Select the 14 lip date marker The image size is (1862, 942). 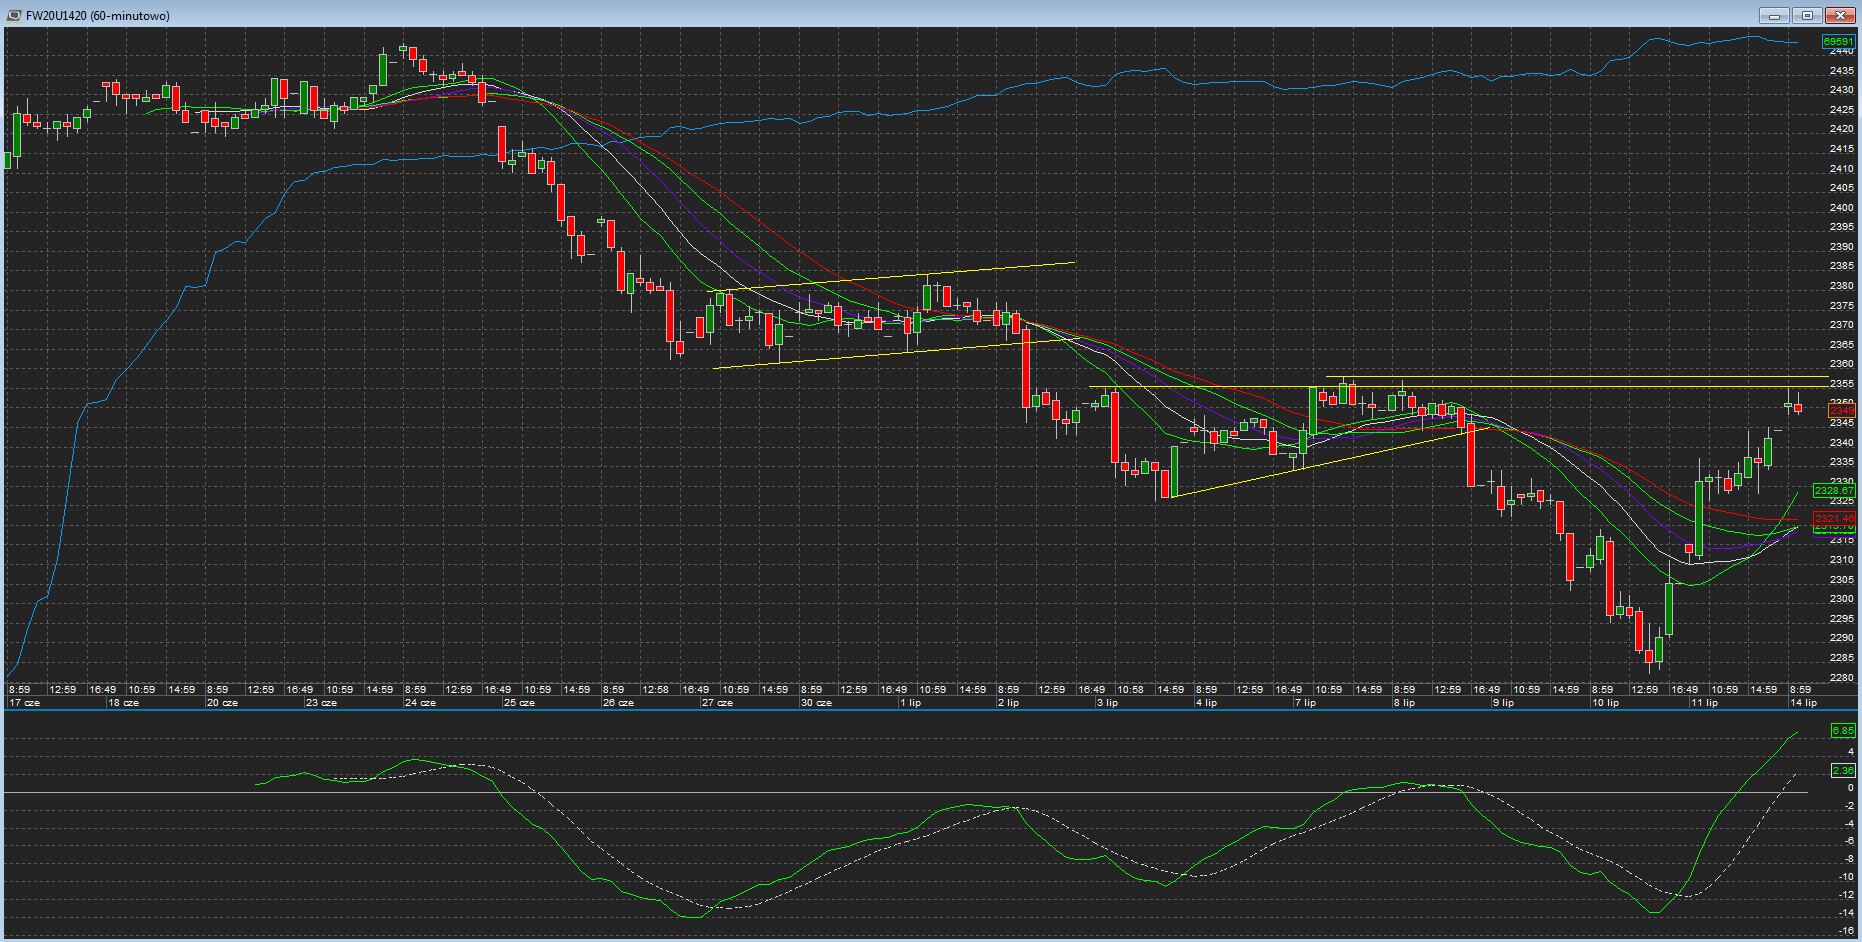coord(1803,703)
